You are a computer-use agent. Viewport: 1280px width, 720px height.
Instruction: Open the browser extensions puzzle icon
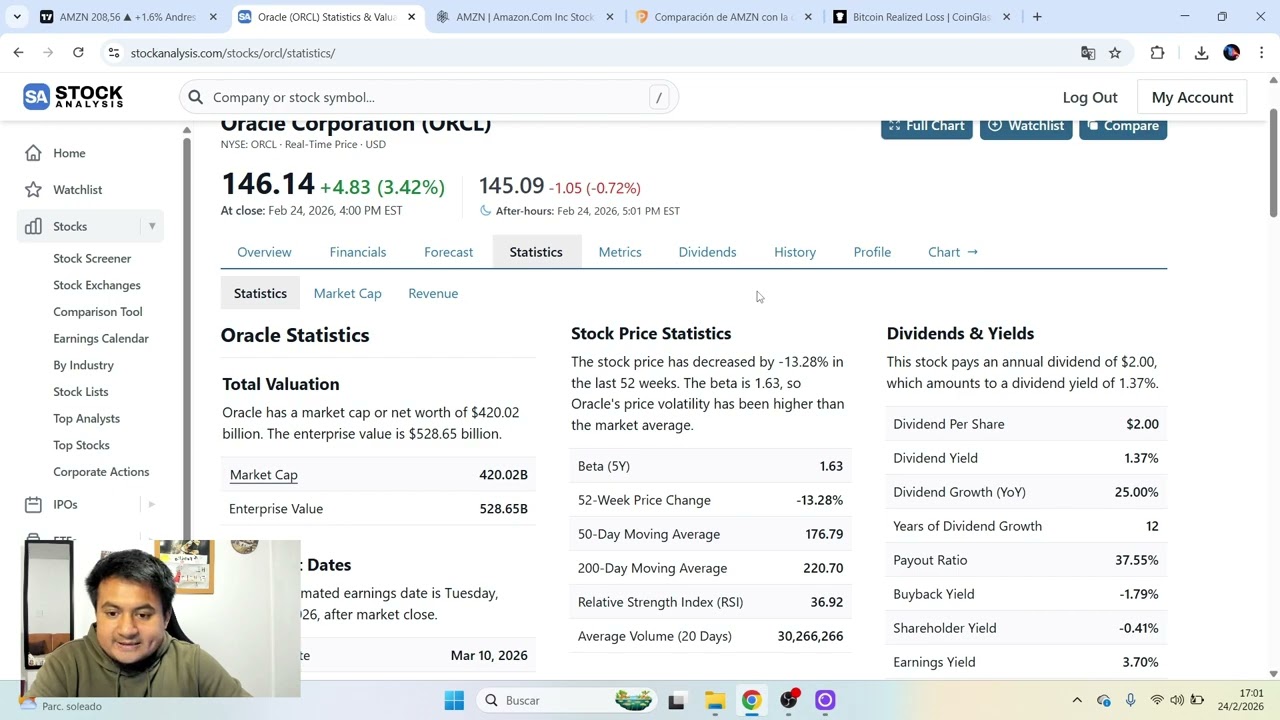[x=1157, y=53]
